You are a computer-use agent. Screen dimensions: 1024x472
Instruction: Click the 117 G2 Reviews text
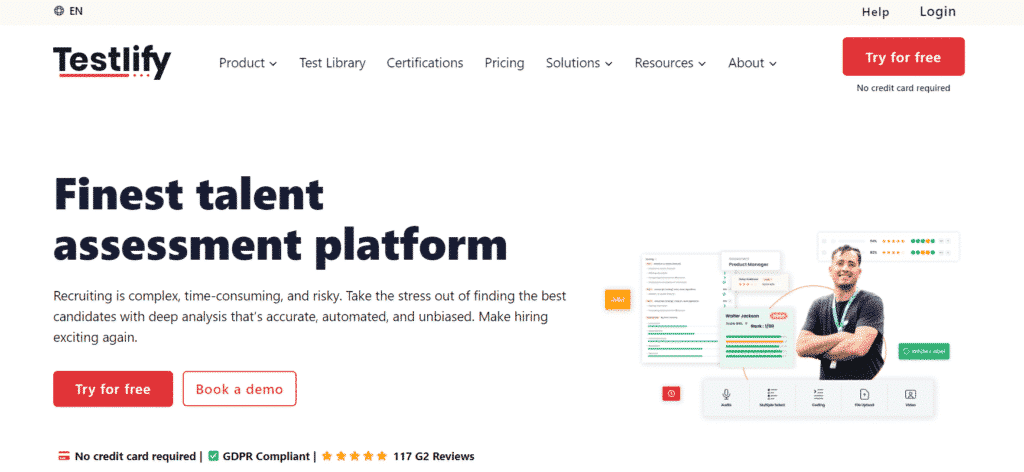tap(434, 456)
